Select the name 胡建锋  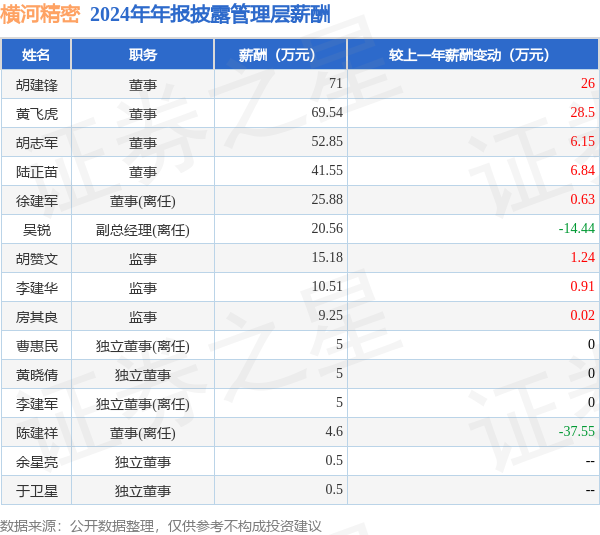[x=37, y=85]
